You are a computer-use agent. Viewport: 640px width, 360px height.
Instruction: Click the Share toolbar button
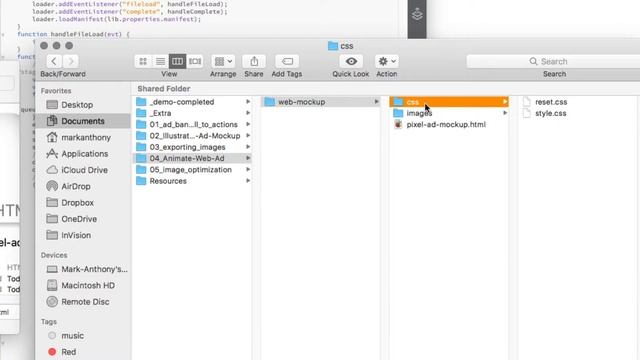[254, 61]
